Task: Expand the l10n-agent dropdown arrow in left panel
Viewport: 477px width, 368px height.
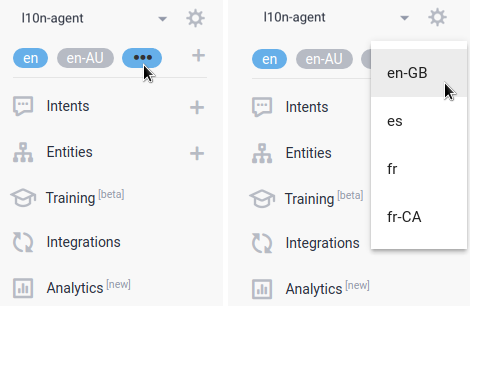Action: pyautogui.click(x=162, y=19)
